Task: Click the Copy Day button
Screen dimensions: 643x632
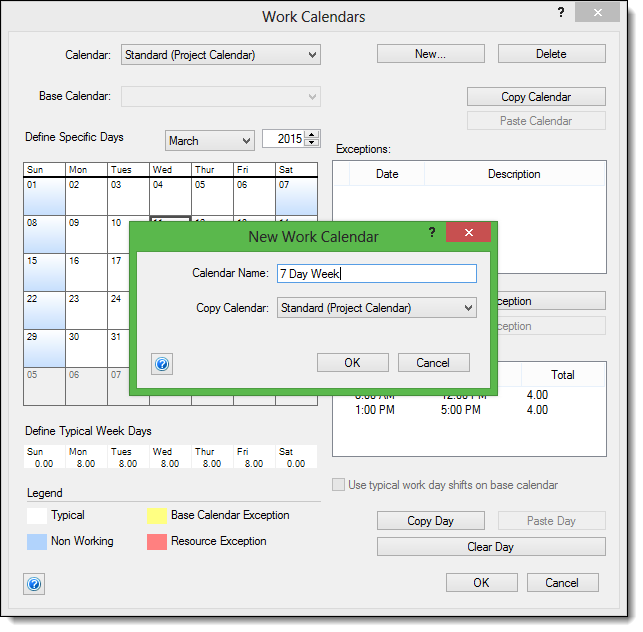Action: (430, 521)
